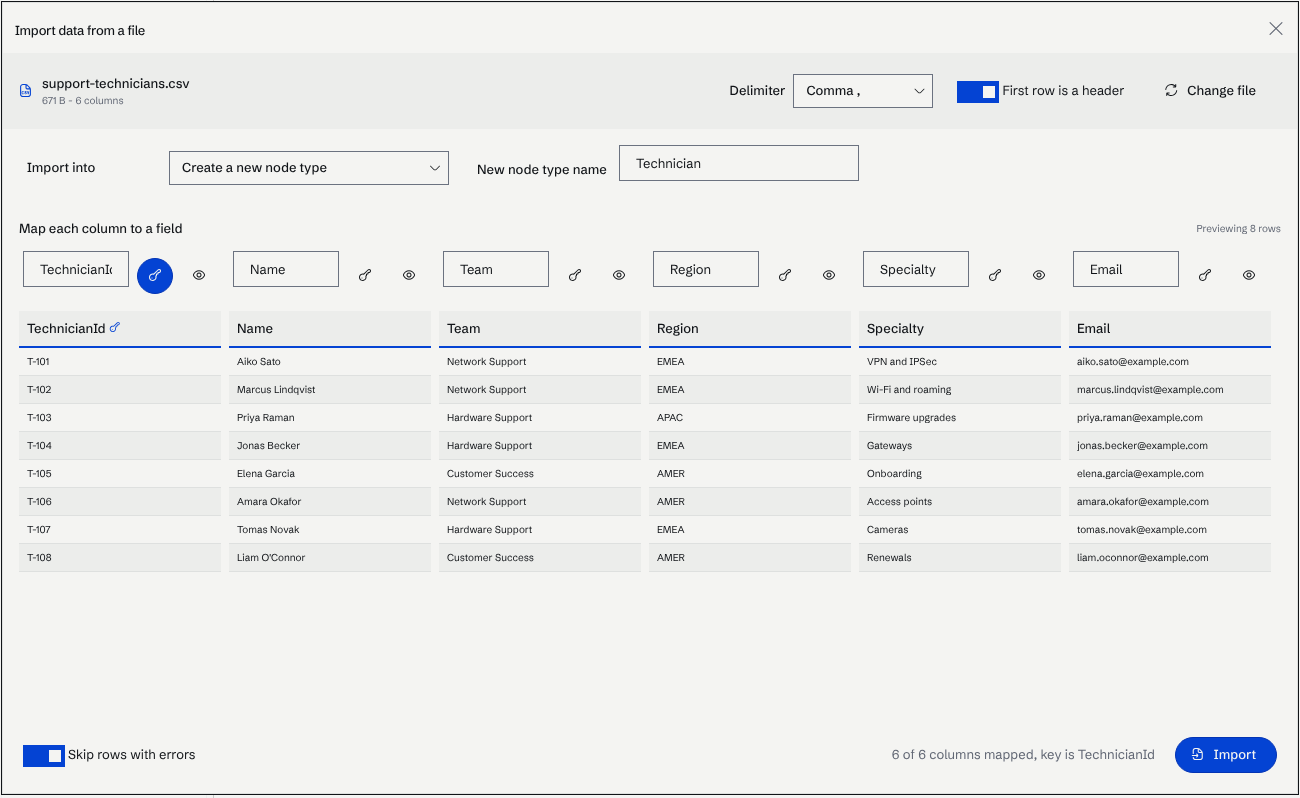Click the support-technicians.csv file name
The width and height of the screenshot is (1300, 798).
coord(116,83)
